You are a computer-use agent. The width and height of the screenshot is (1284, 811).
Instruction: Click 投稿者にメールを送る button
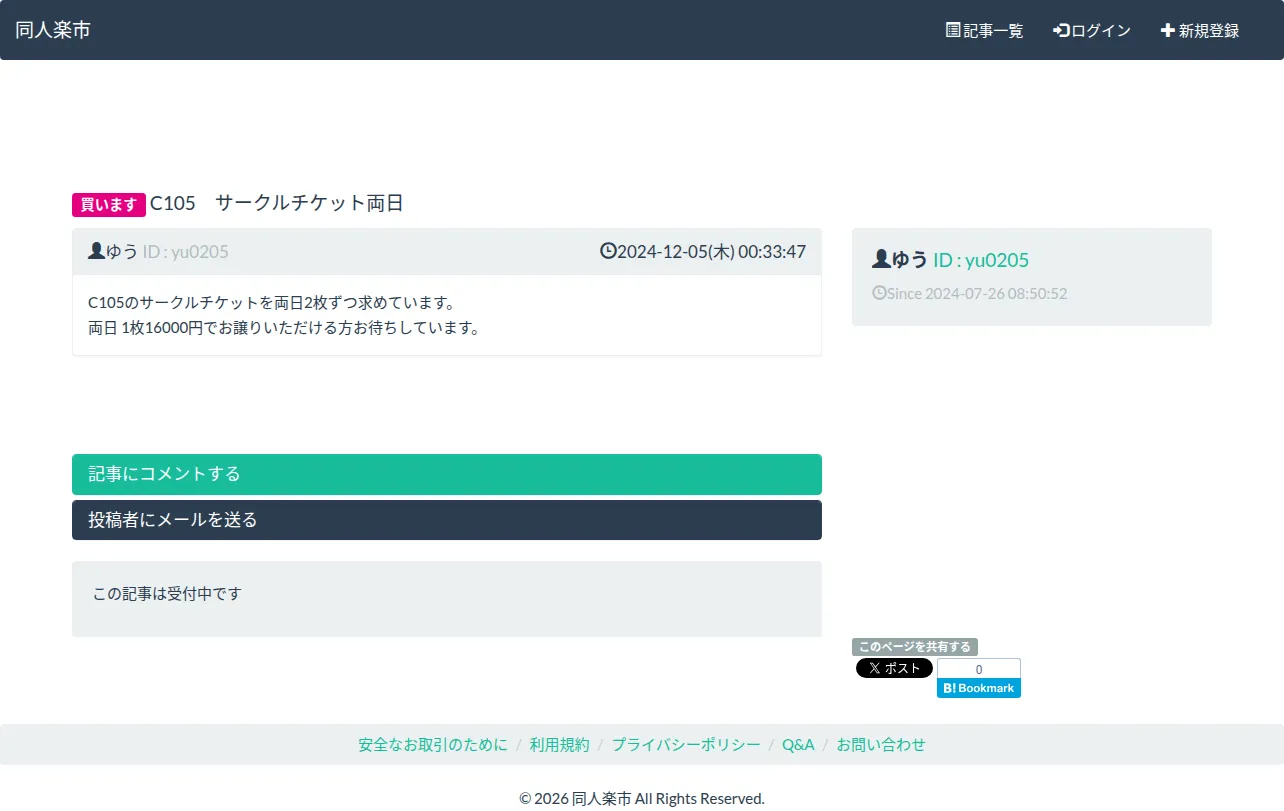pyautogui.click(x=447, y=520)
